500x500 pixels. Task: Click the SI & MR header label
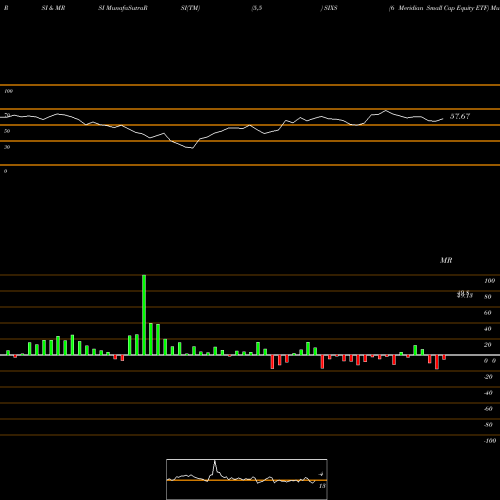[x=53, y=8]
